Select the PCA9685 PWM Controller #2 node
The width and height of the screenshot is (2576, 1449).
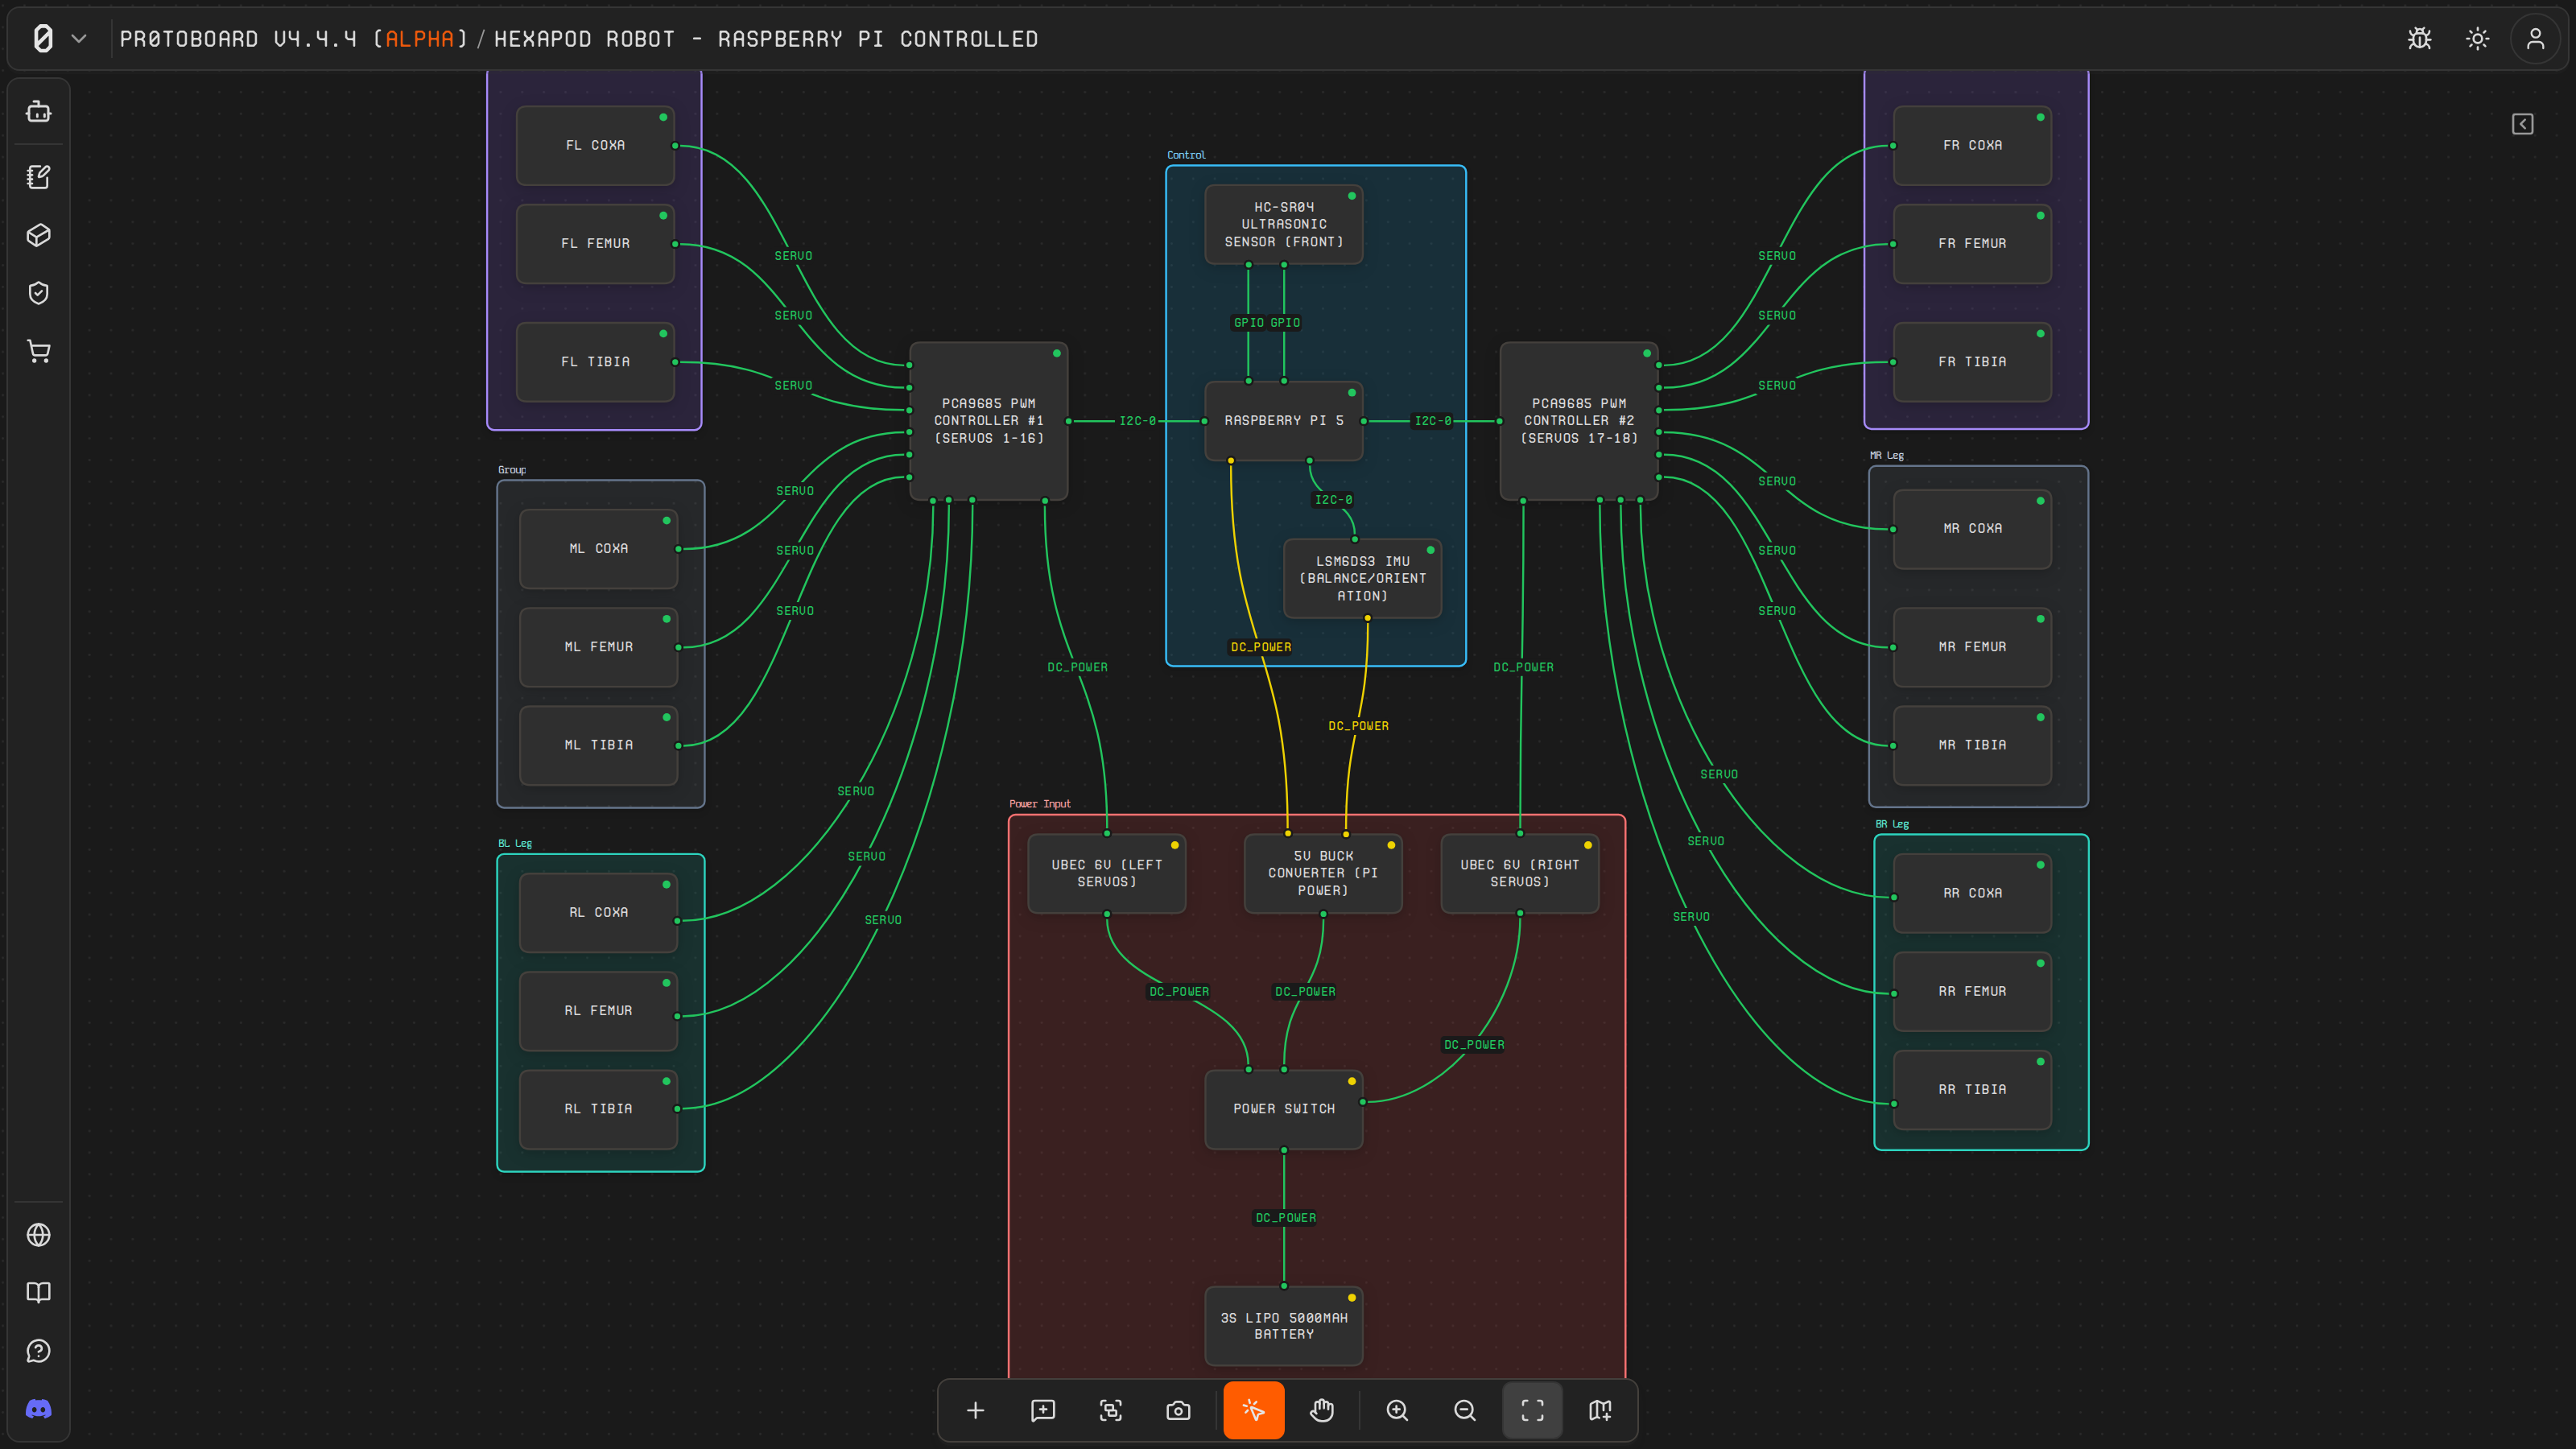point(1579,421)
